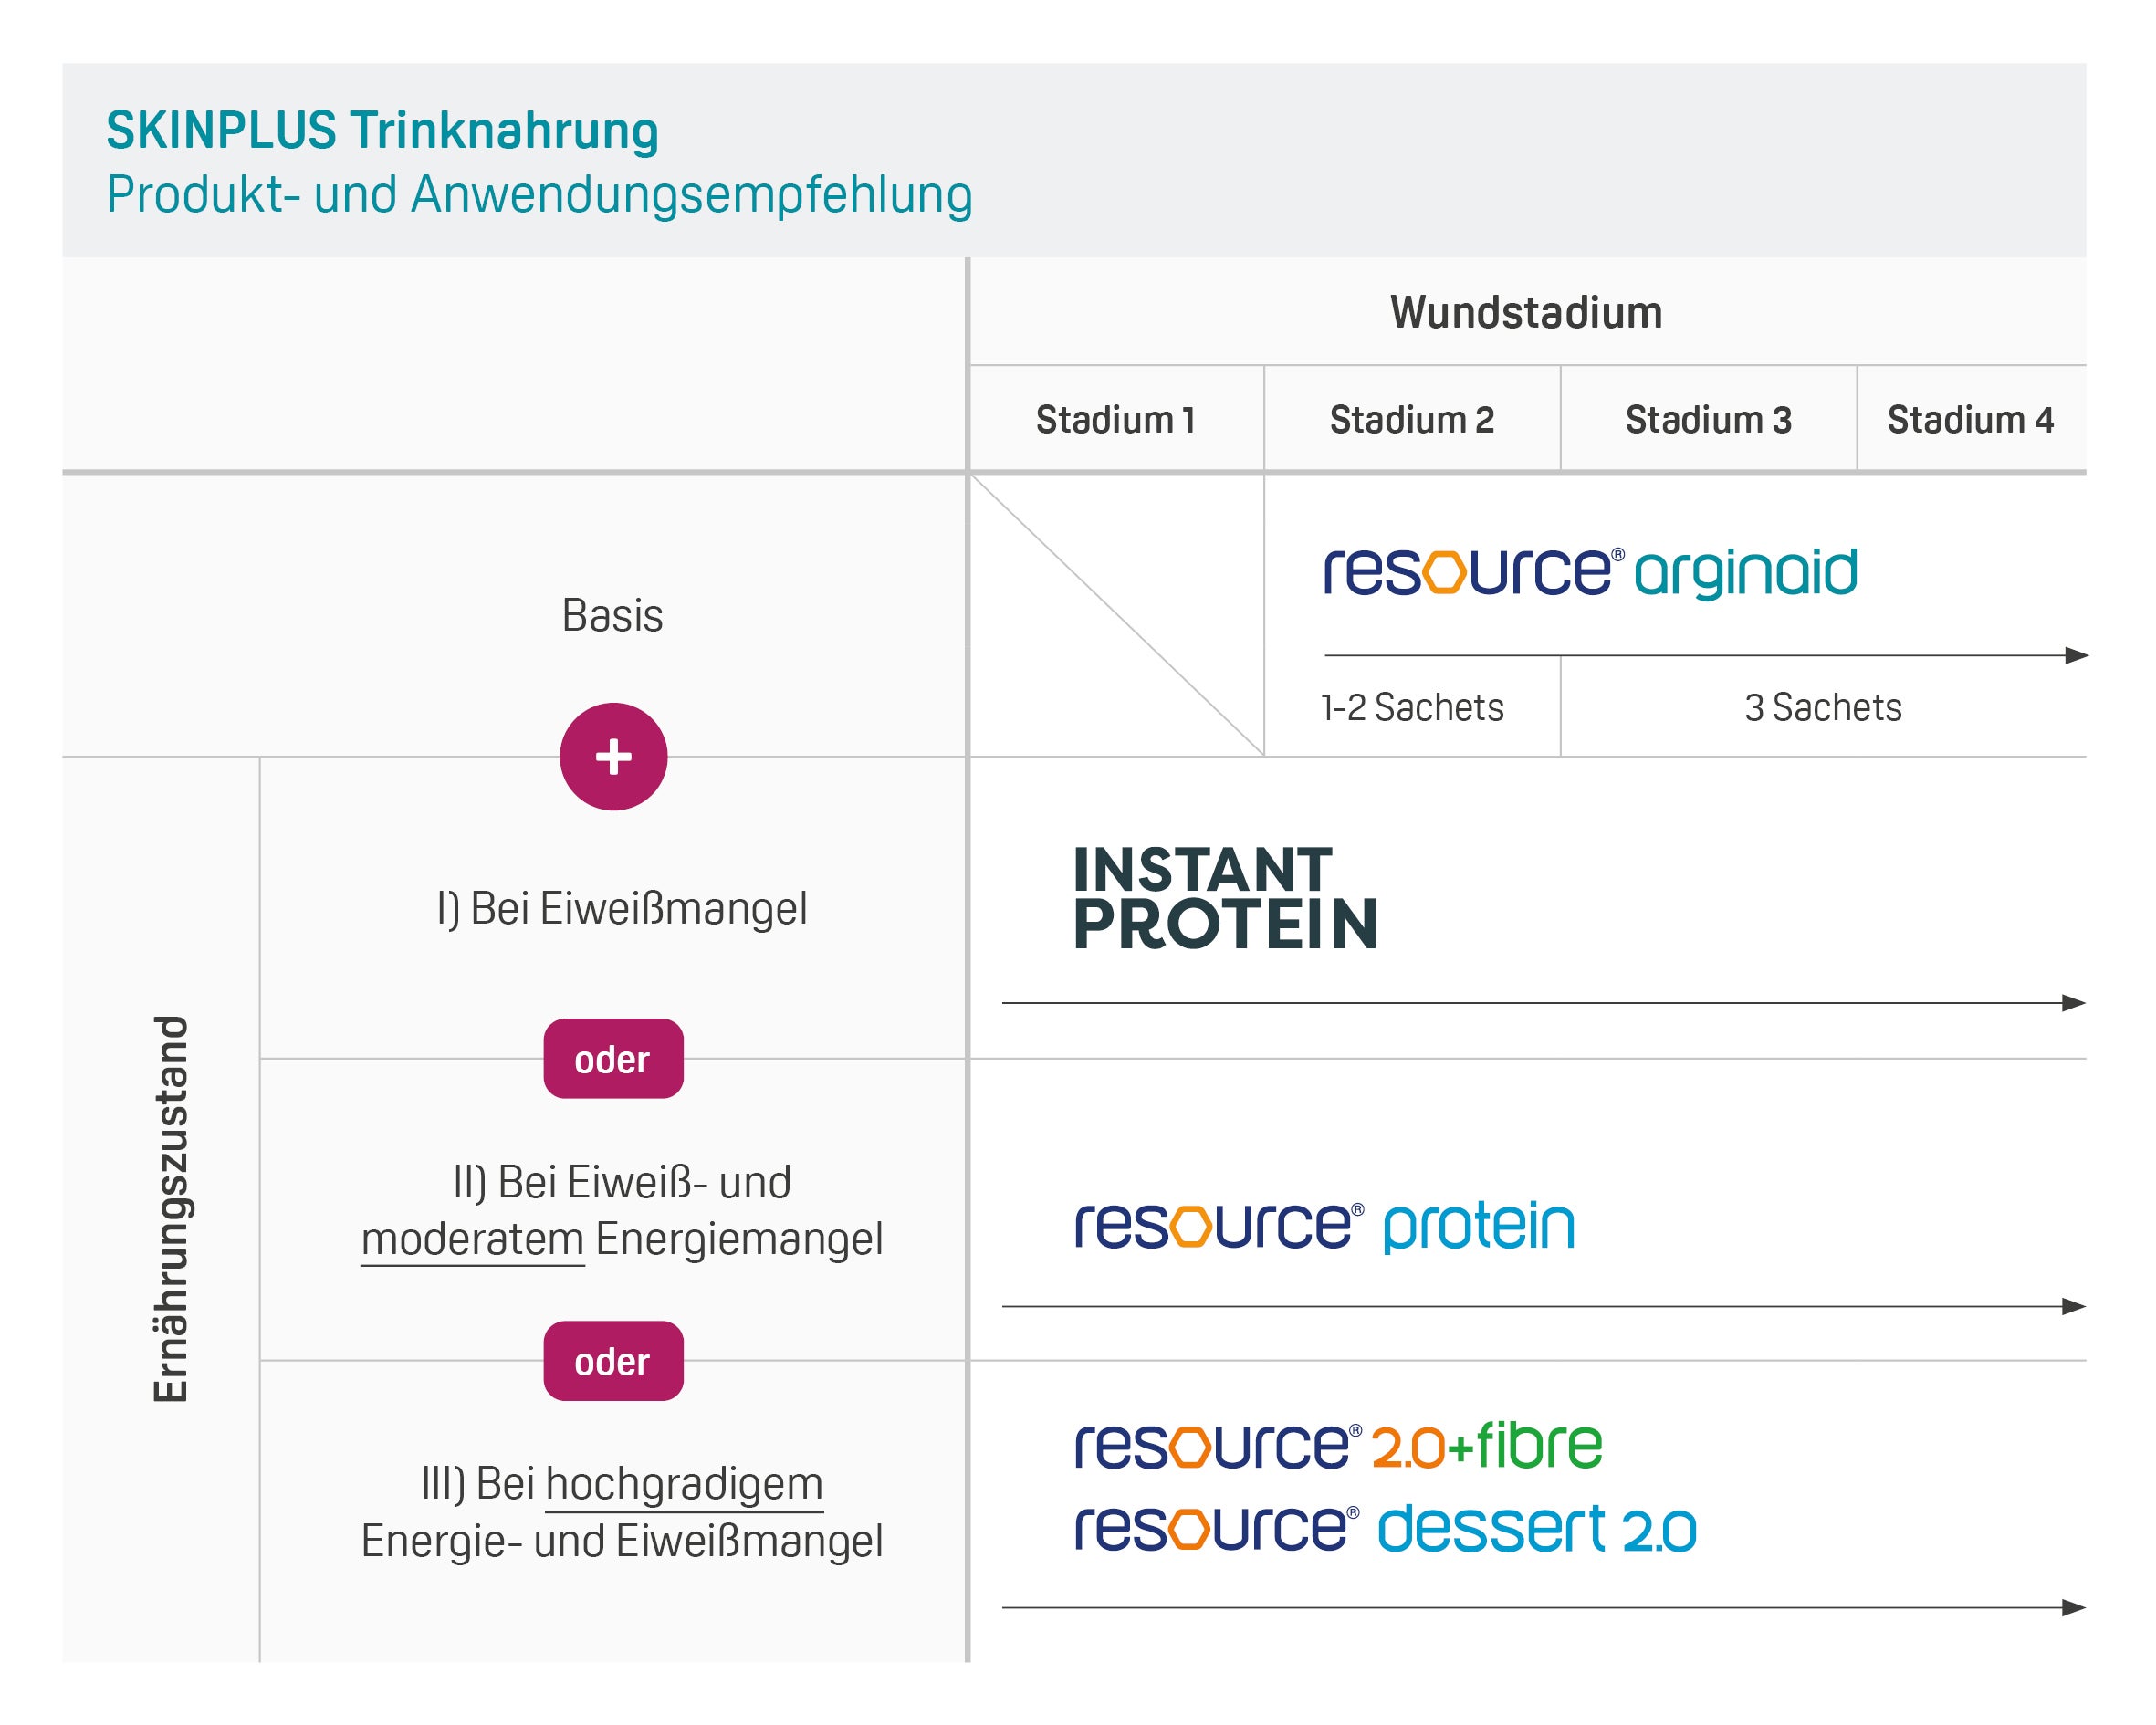Image resolution: width=2156 pixels, height=1725 pixels.
Task: Click the 1-2 Sachets dosage cell
Action: tap(1412, 708)
